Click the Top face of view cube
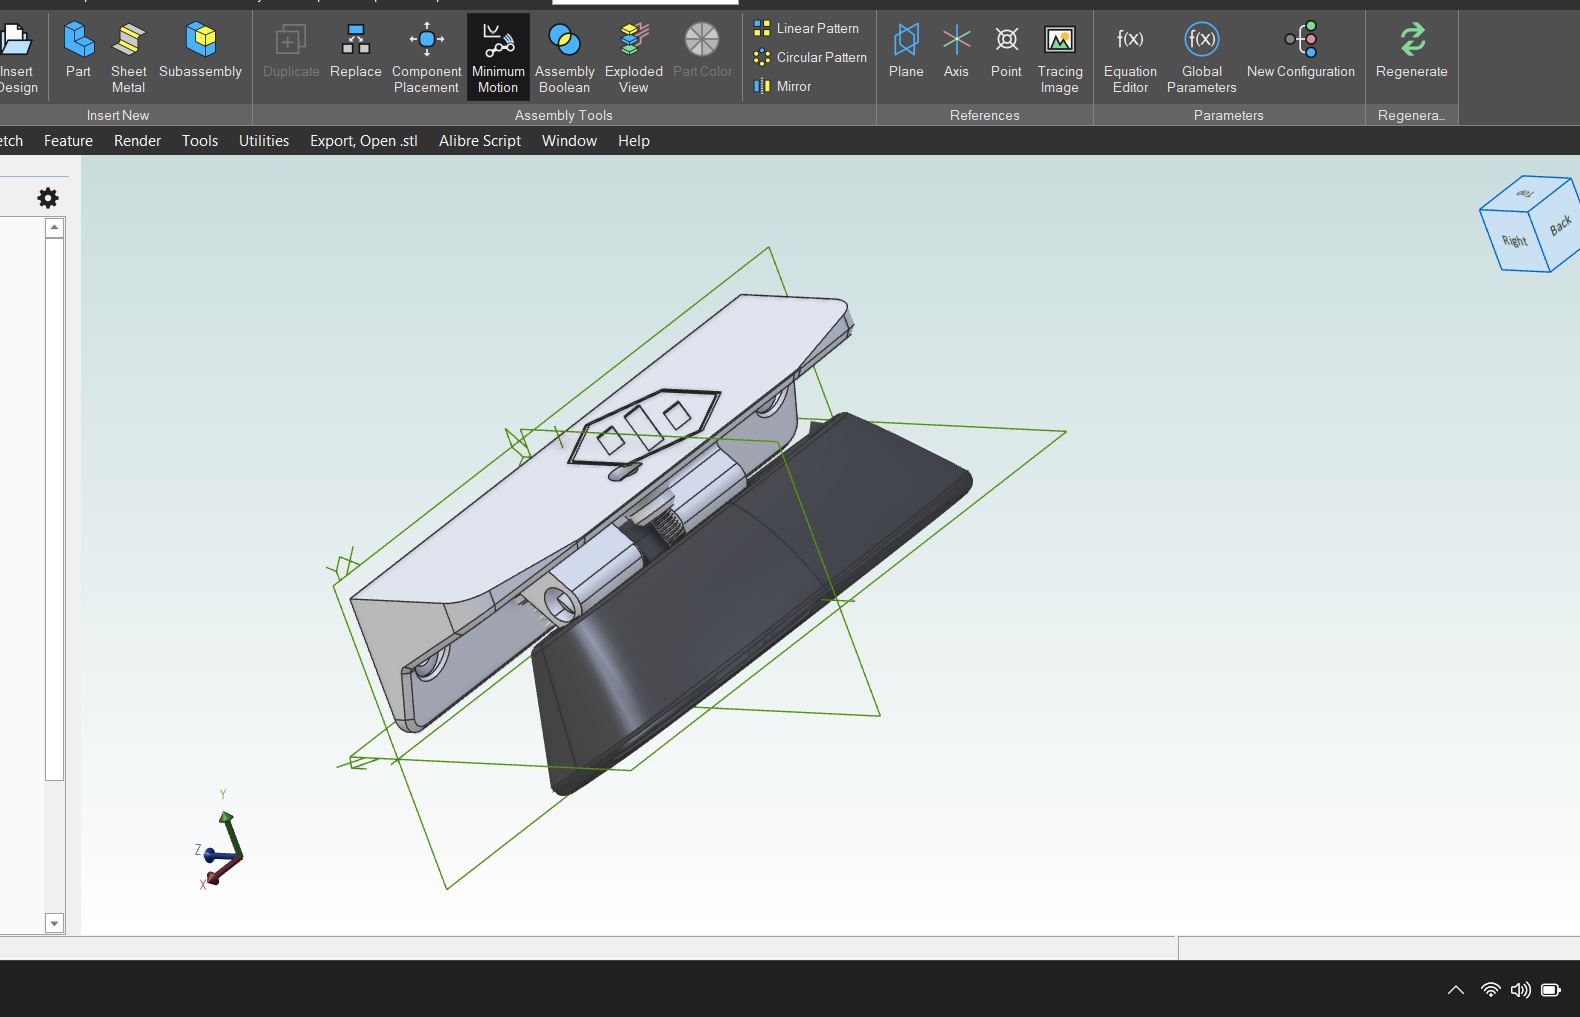Screen dimensions: 1580x1017 click(x=1525, y=193)
